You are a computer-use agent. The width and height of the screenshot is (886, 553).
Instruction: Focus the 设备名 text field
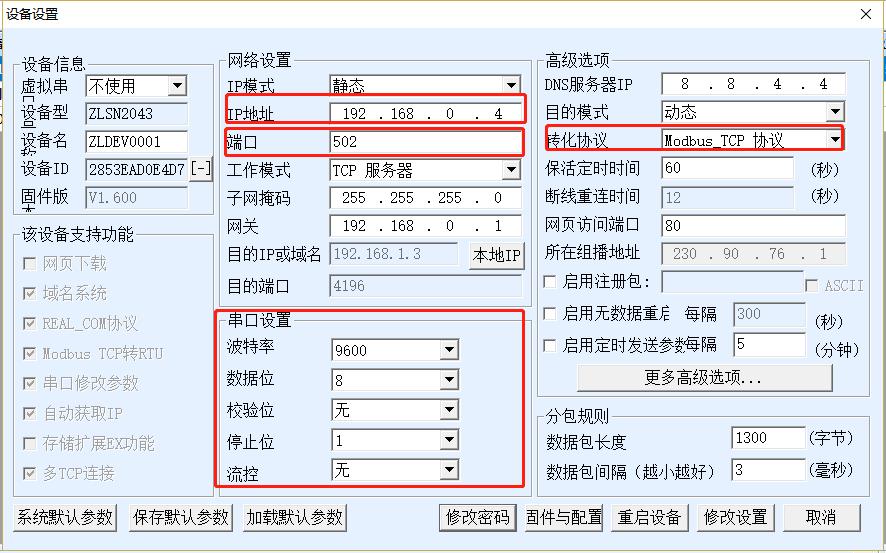click(x=137, y=141)
